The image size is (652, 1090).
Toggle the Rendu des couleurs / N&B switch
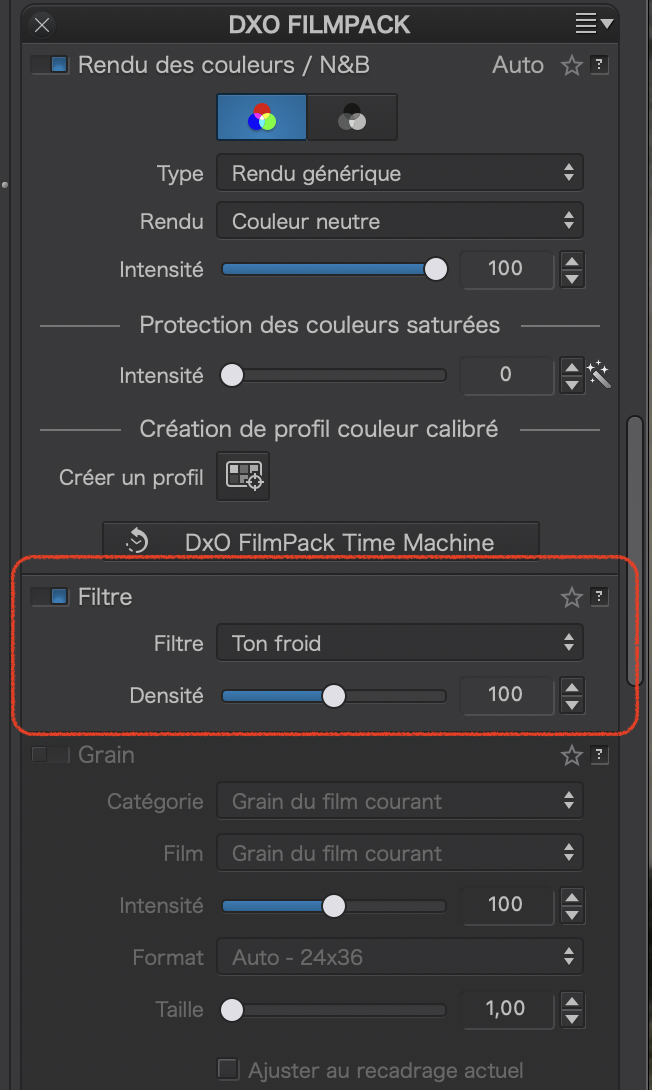[50, 65]
